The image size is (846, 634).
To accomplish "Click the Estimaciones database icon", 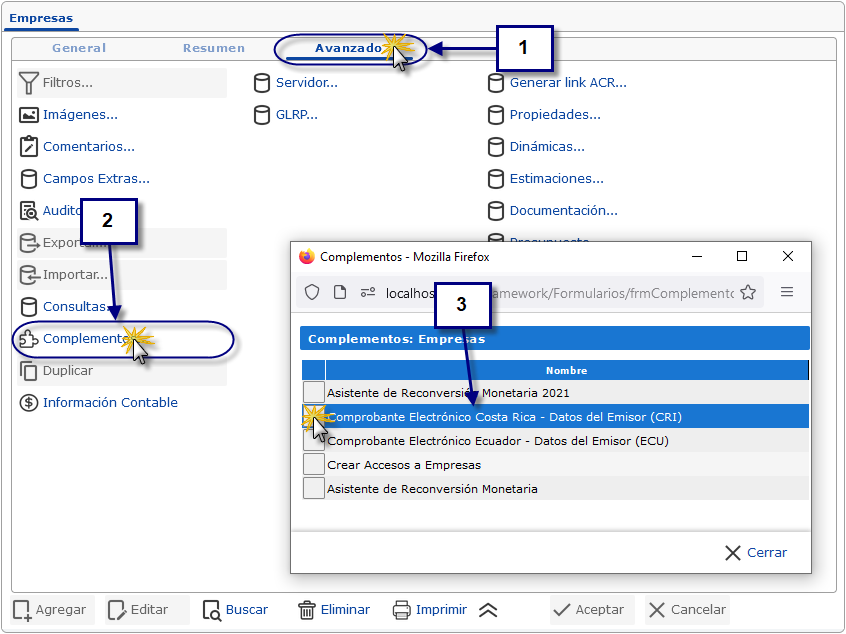I will [x=495, y=179].
